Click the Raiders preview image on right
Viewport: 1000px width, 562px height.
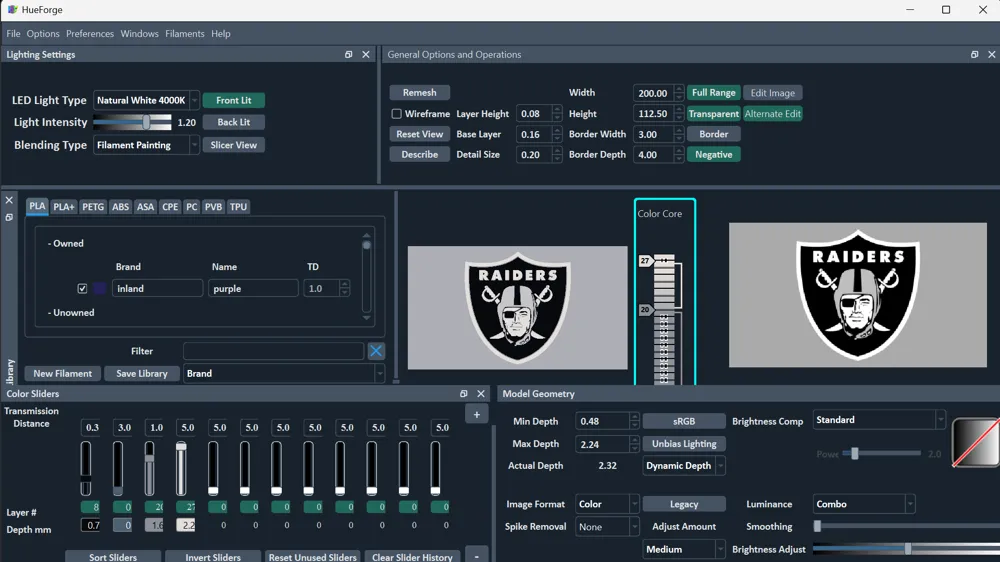click(858, 295)
